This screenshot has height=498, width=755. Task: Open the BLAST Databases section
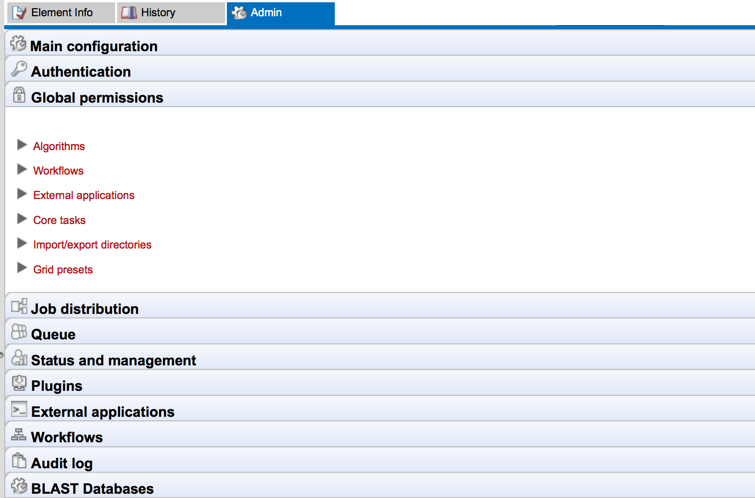(380, 485)
